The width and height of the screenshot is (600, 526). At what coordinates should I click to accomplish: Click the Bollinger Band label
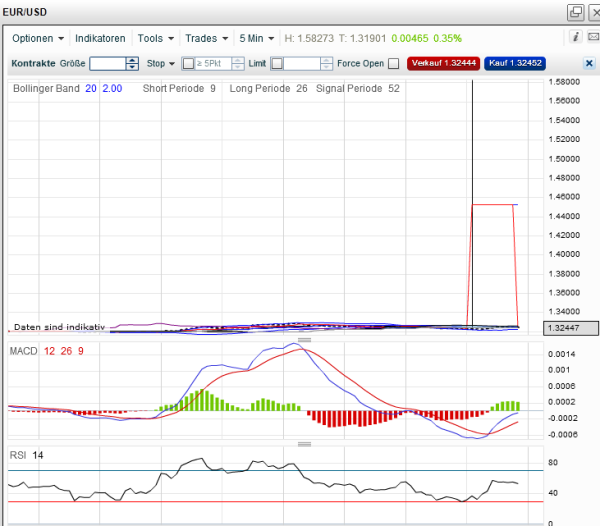coord(46,88)
